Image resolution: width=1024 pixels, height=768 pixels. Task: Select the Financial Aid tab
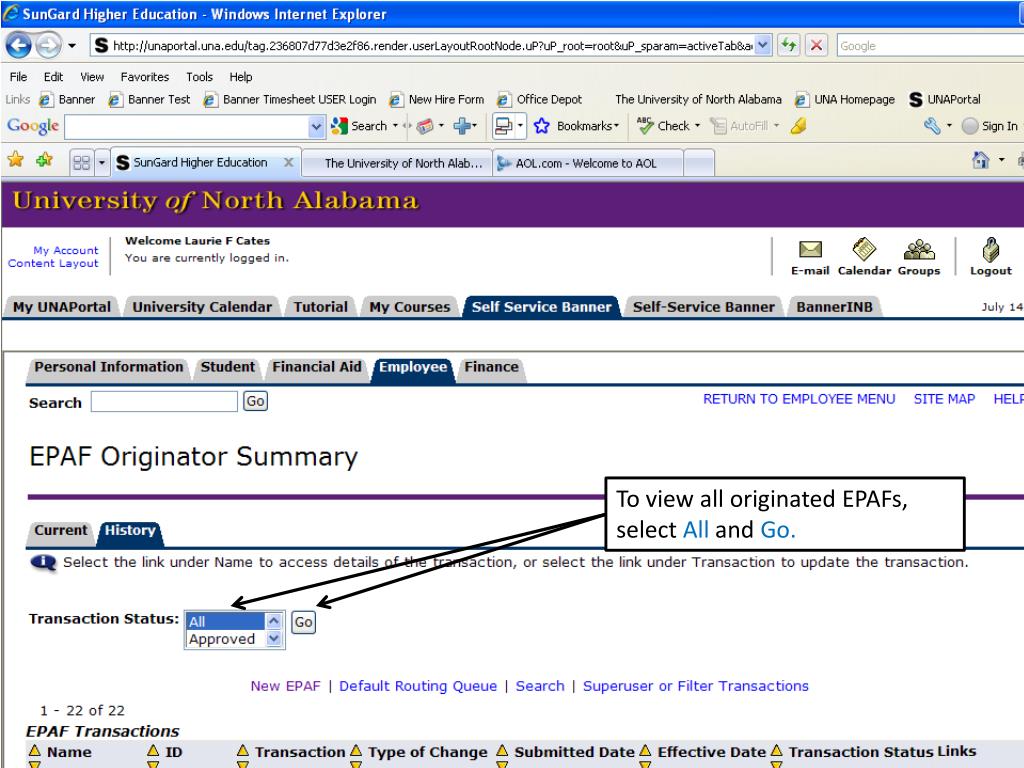pyautogui.click(x=317, y=368)
